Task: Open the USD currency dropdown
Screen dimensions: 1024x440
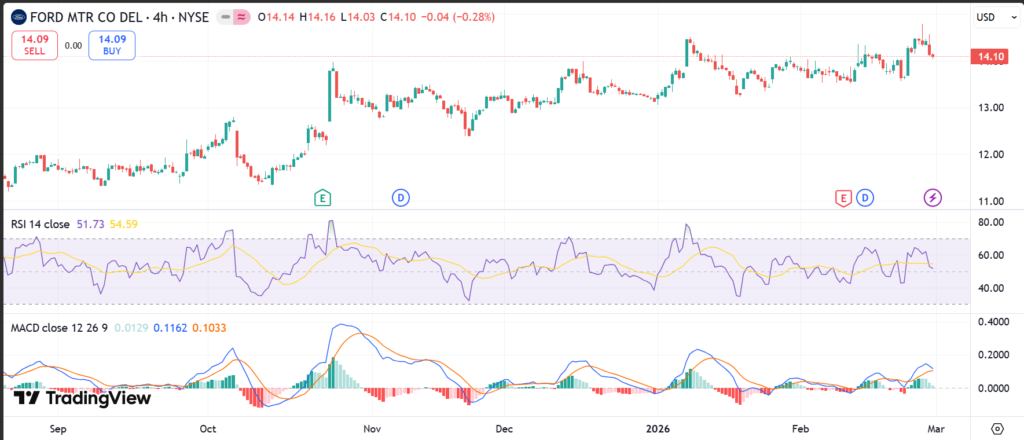Action: pyautogui.click(x=986, y=17)
